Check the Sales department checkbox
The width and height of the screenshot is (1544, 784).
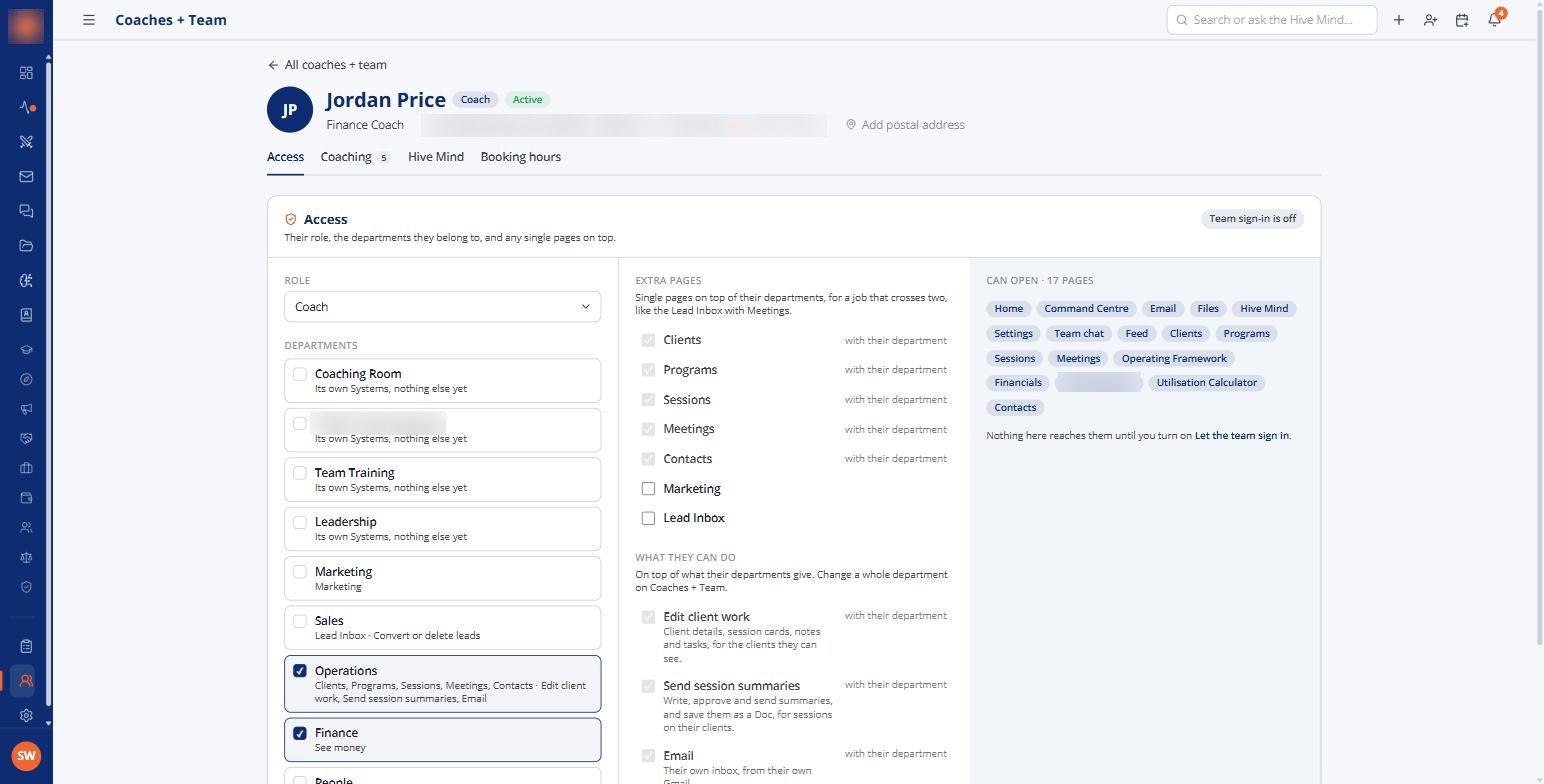click(x=300, y=621)
